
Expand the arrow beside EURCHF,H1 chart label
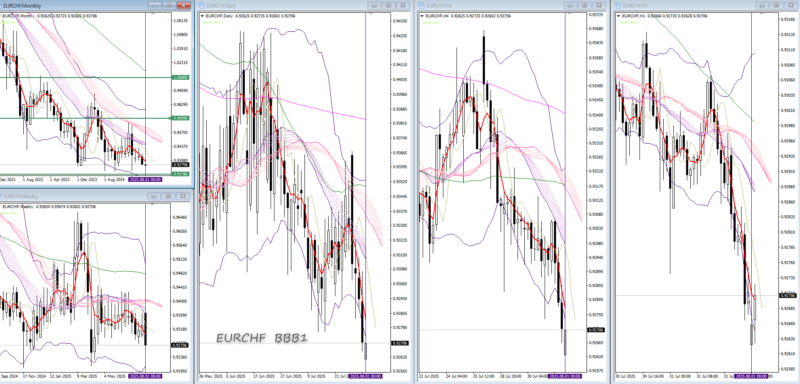coord(619,16)
